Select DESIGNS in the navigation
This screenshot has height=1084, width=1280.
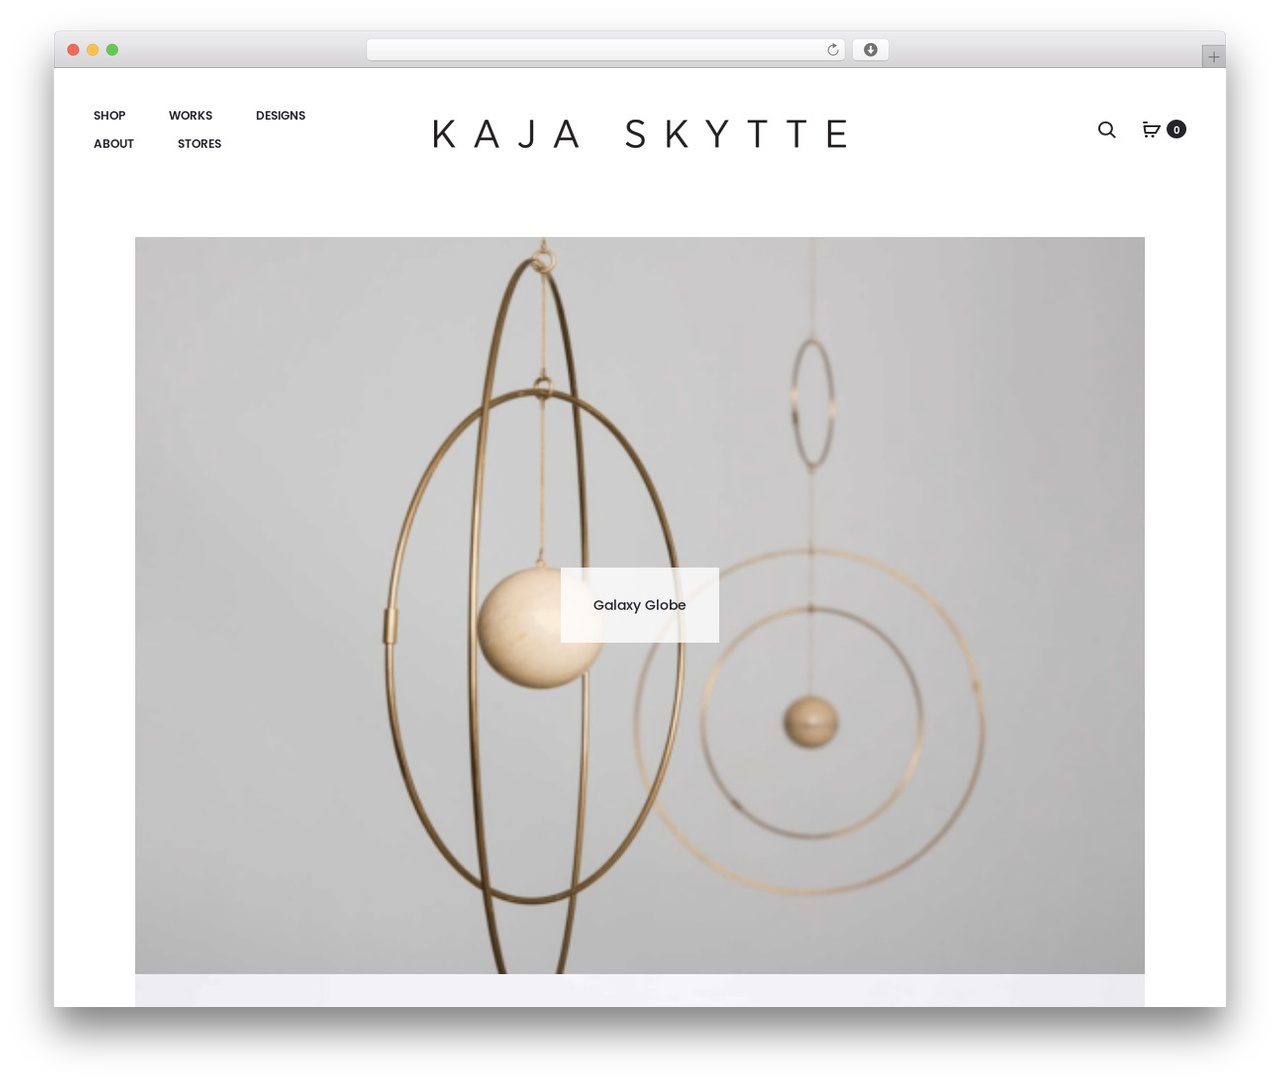pos(280,116)
